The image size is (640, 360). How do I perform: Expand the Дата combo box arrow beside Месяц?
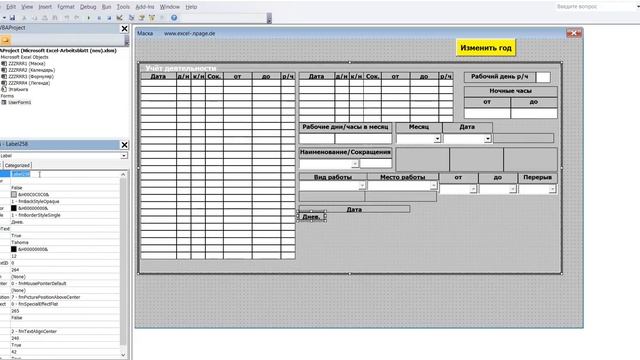(487, 139)
